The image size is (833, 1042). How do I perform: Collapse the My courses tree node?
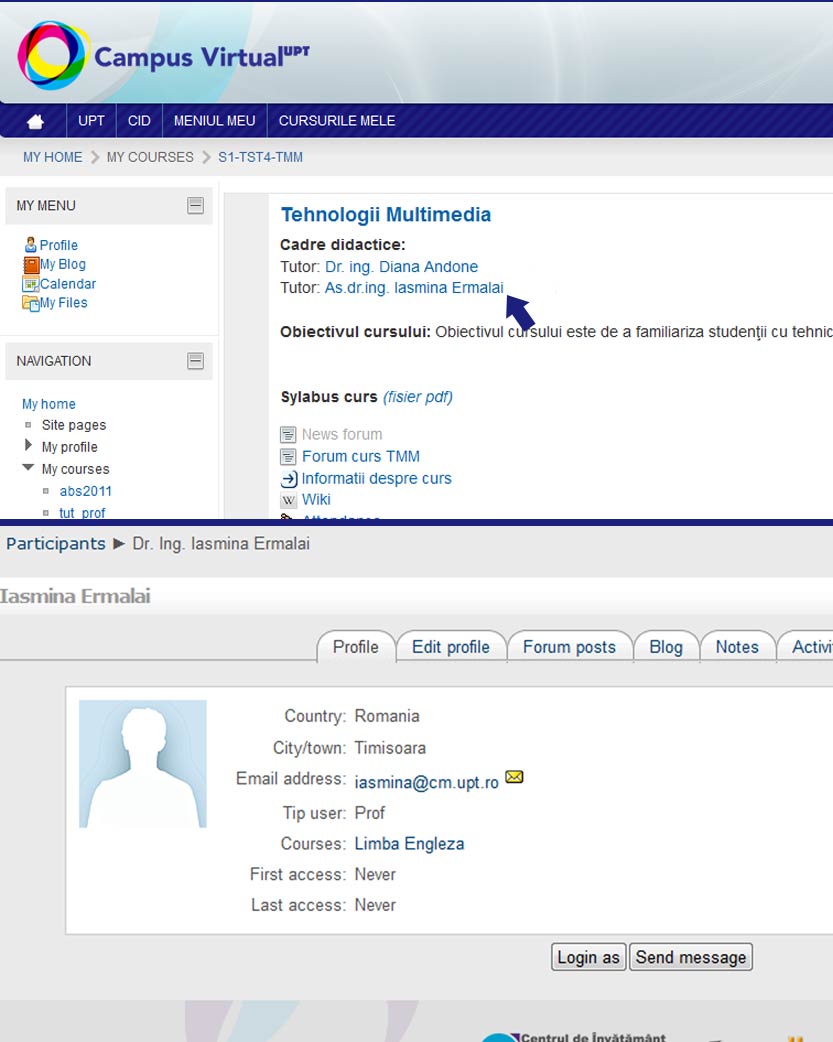(29, 468)
